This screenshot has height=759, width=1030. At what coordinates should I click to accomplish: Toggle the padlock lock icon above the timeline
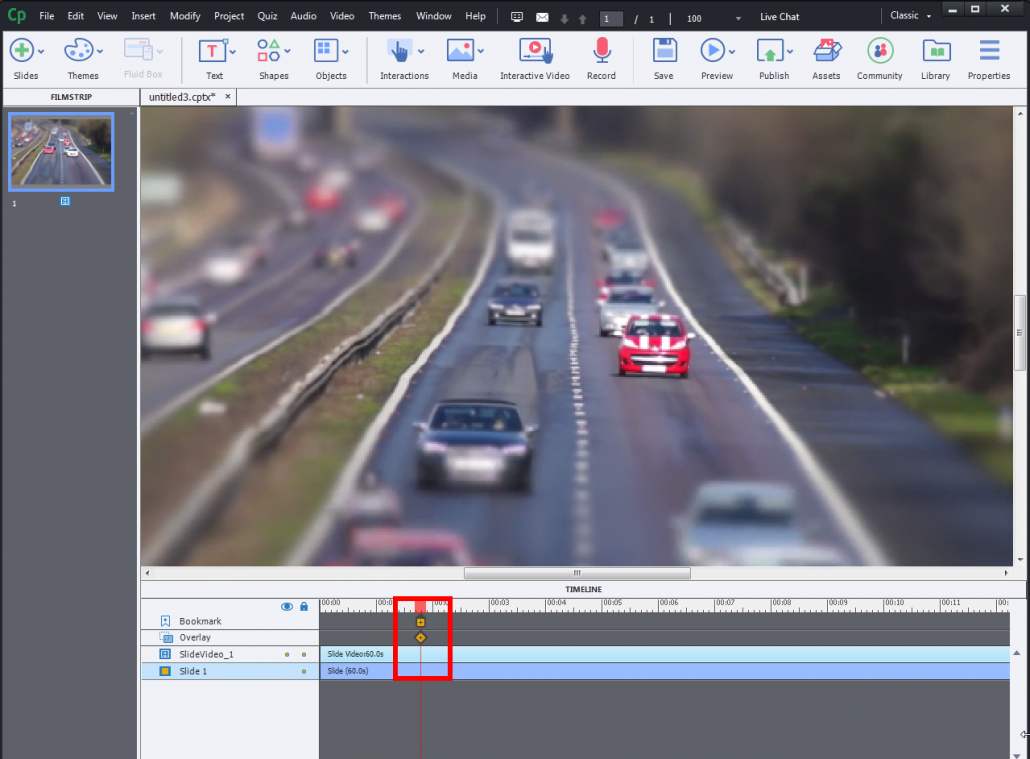pyautogui.click(x=303, y=606)
